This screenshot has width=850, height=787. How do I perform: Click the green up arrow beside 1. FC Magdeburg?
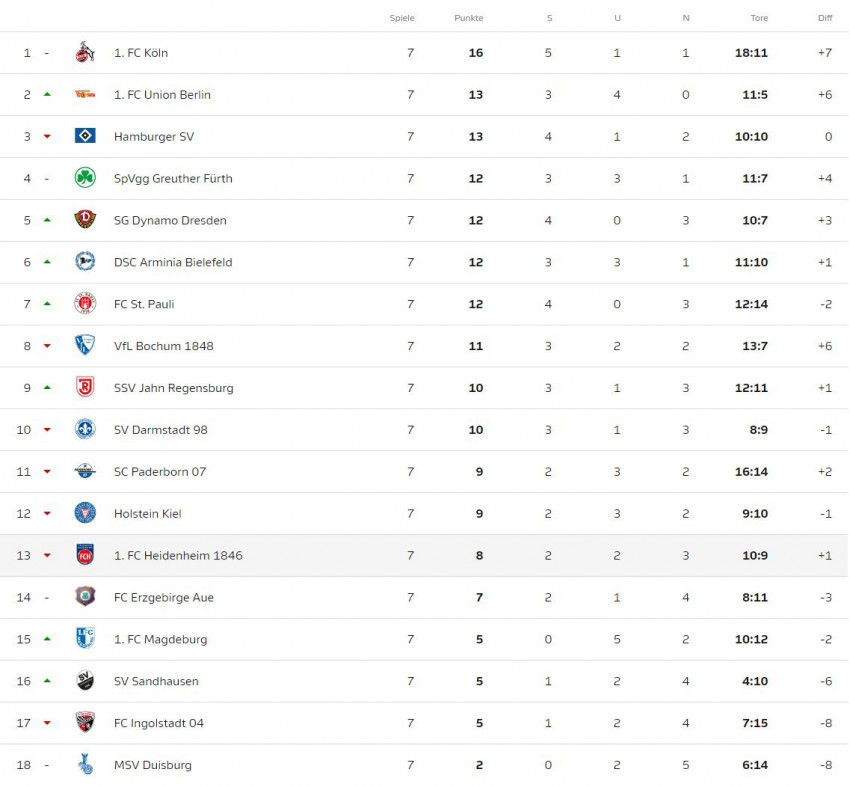[47, 639]
